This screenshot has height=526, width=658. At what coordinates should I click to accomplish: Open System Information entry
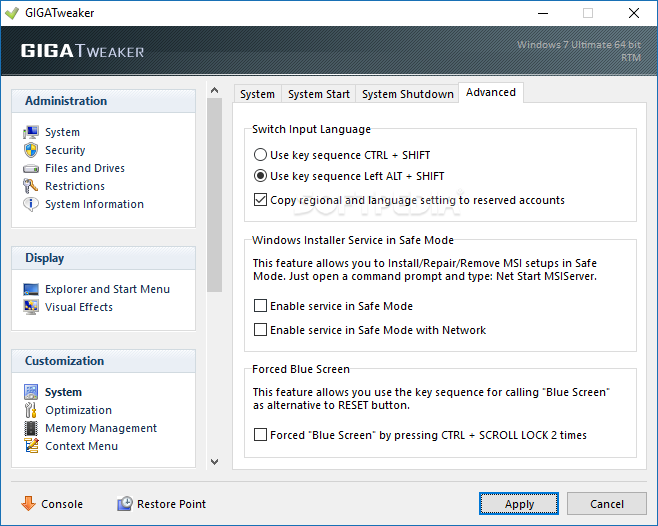[94, 204]
